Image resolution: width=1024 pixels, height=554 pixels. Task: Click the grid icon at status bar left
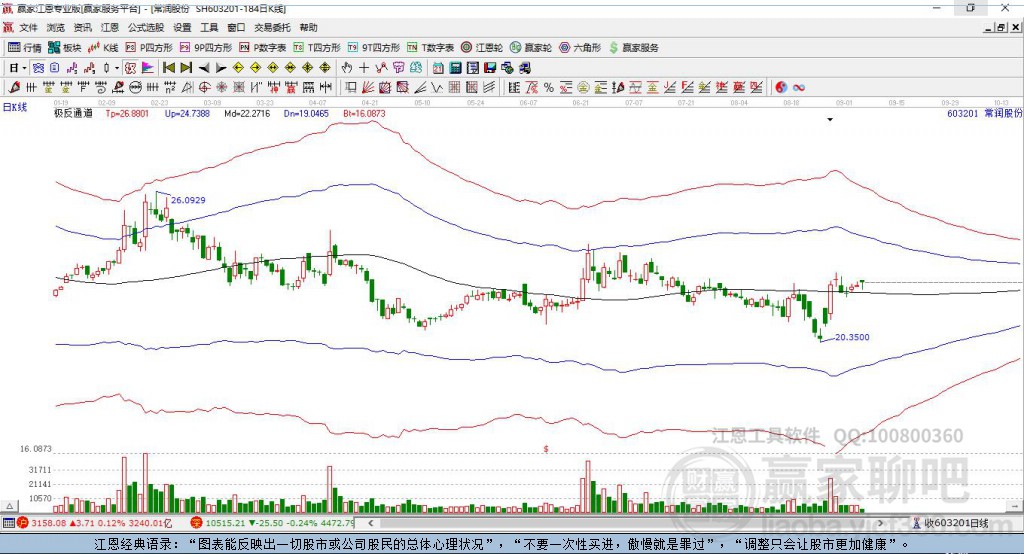coord(8,523)
